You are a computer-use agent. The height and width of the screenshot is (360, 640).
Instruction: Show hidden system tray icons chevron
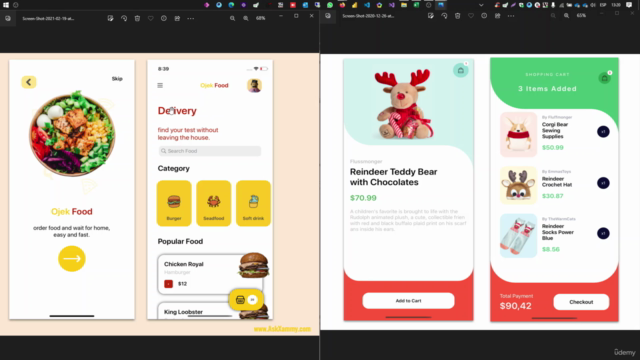481,5
